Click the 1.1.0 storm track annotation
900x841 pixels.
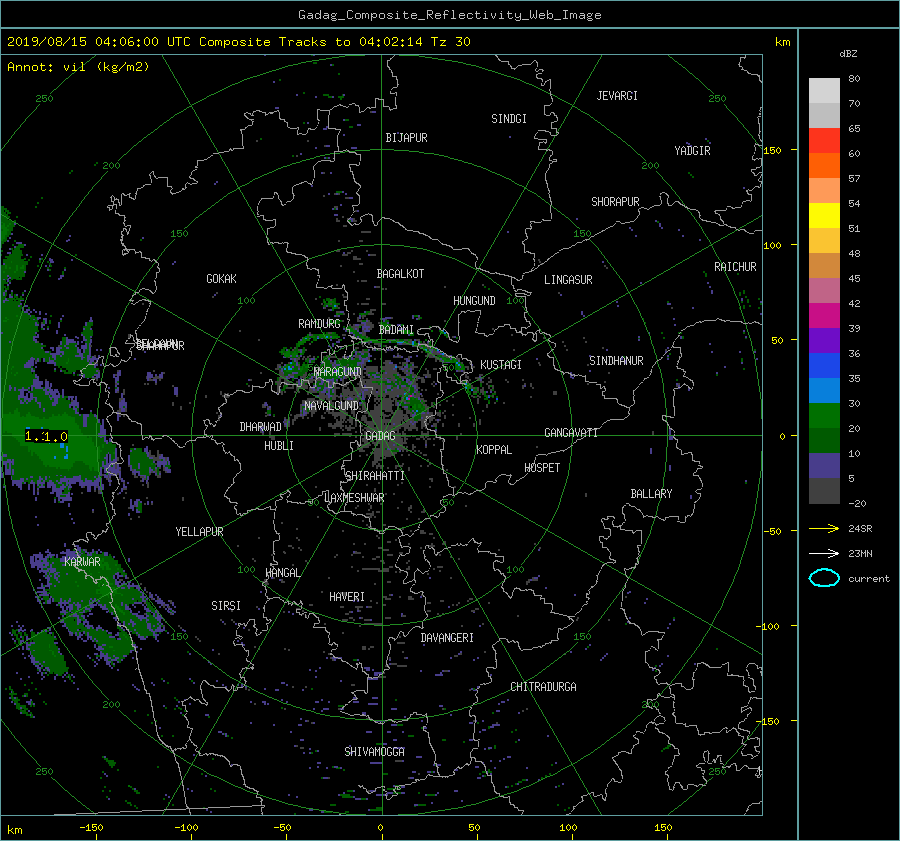point(46,436)
